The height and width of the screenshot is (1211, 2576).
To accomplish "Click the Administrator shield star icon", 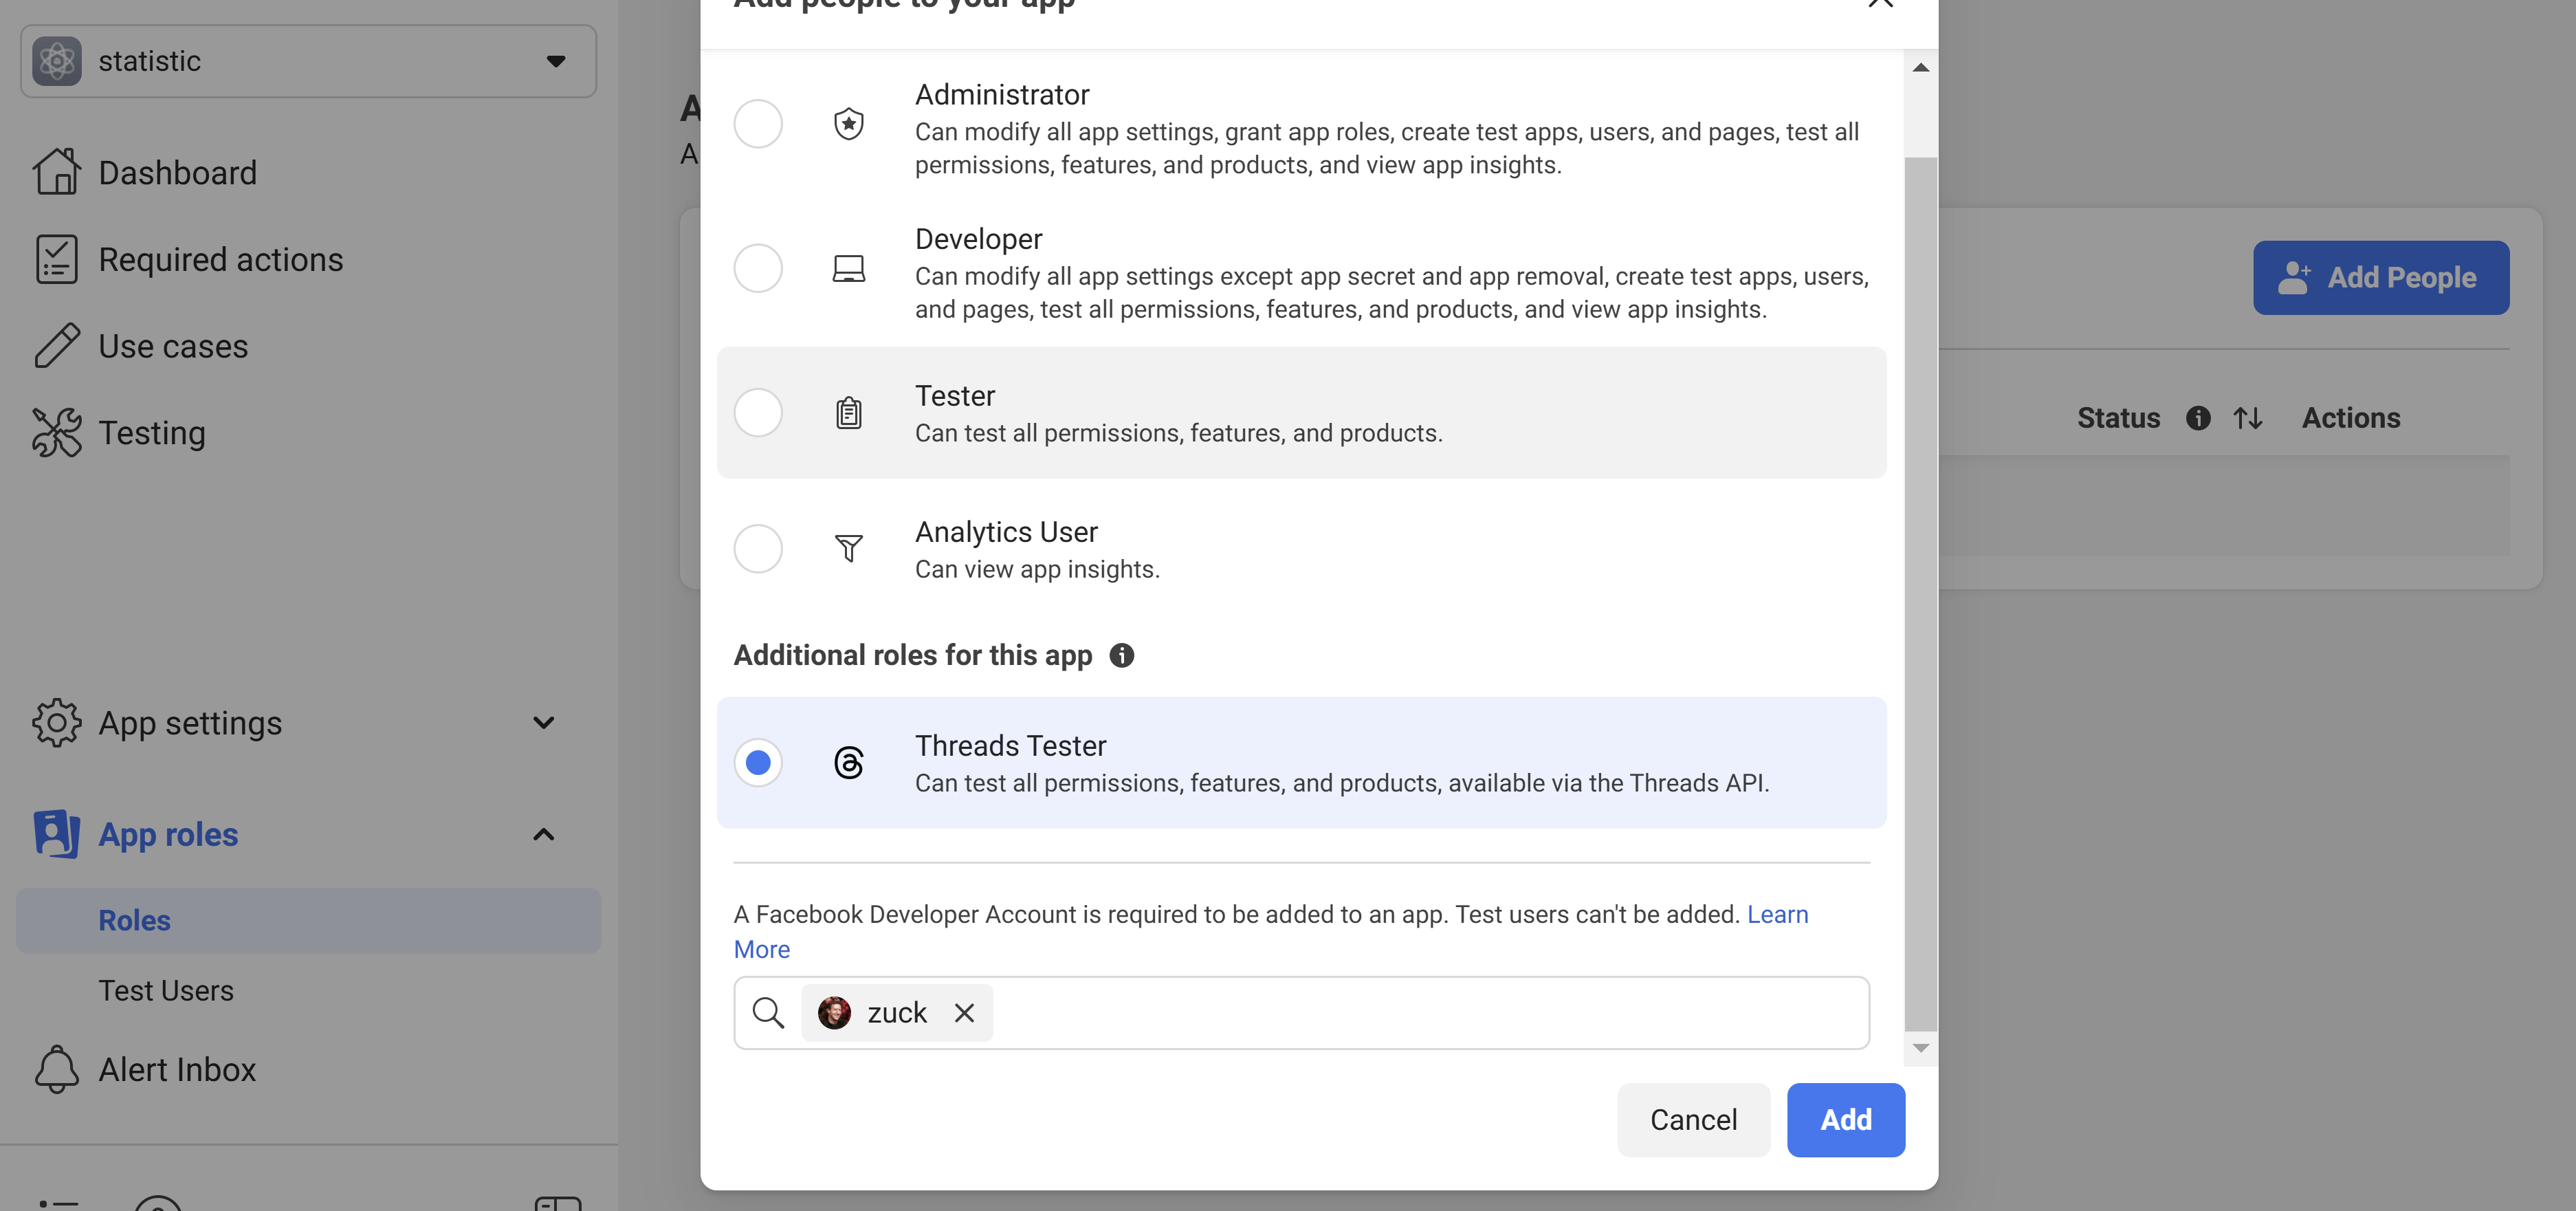I will [849, 124].
